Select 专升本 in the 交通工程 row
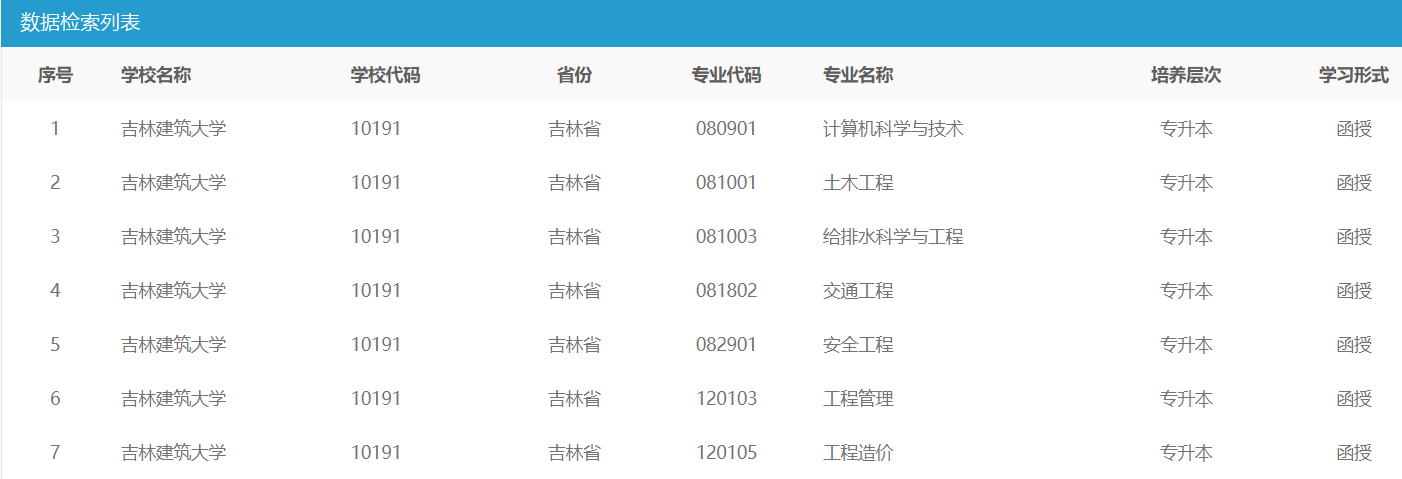Screen dimensions: 1402x479 click(x=1186, y=291)
